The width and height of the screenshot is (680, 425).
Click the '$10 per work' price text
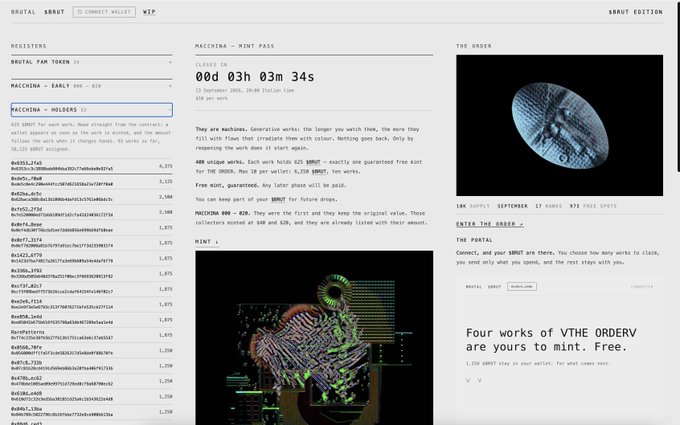(x=211, y=98)
